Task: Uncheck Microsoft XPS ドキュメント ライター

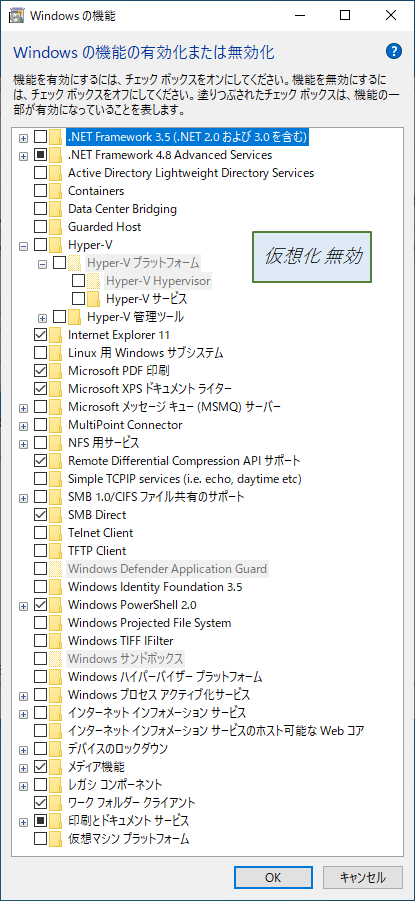Action: click(x=40, y=389)
